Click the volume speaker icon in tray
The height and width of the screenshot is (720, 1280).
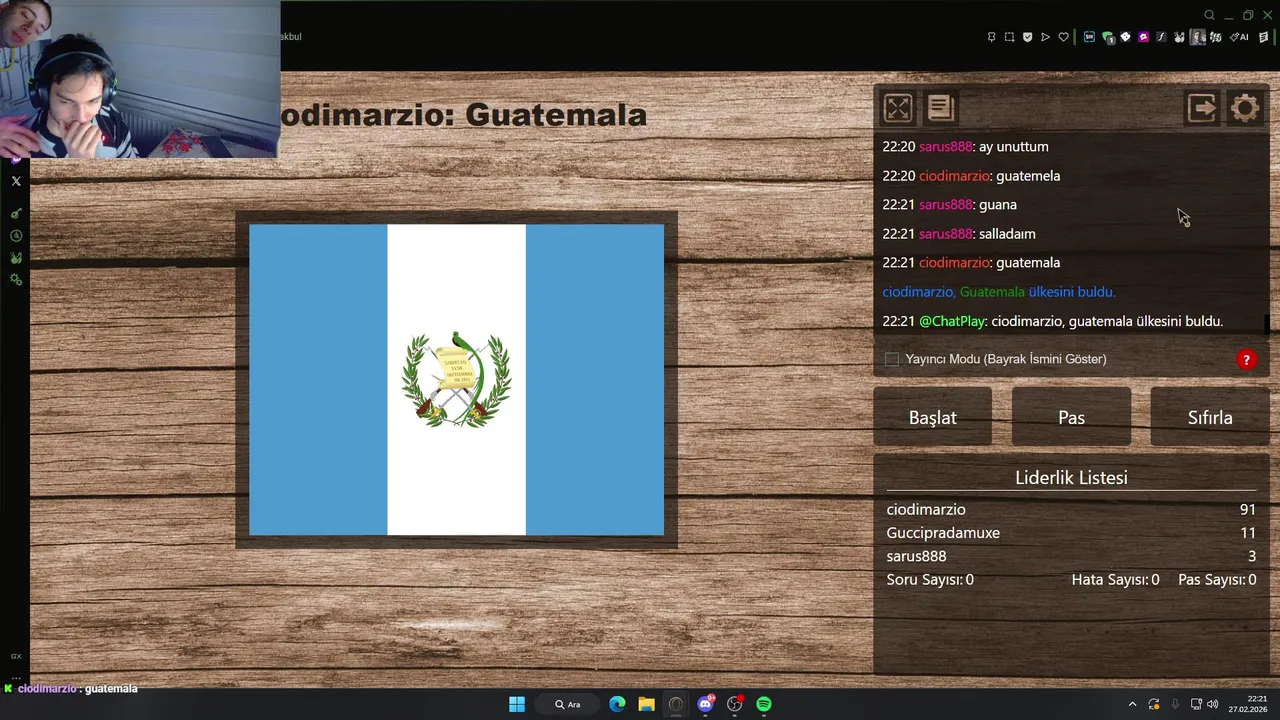[x=1212, y=704]
